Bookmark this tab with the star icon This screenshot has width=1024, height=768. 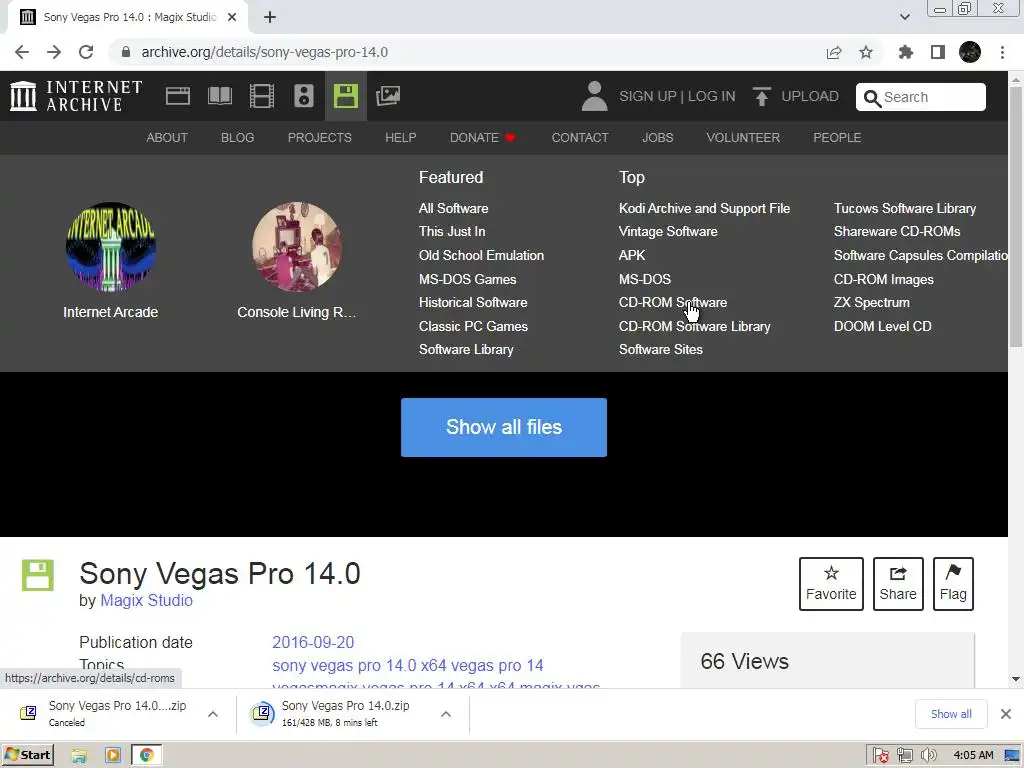pos(866,52)
